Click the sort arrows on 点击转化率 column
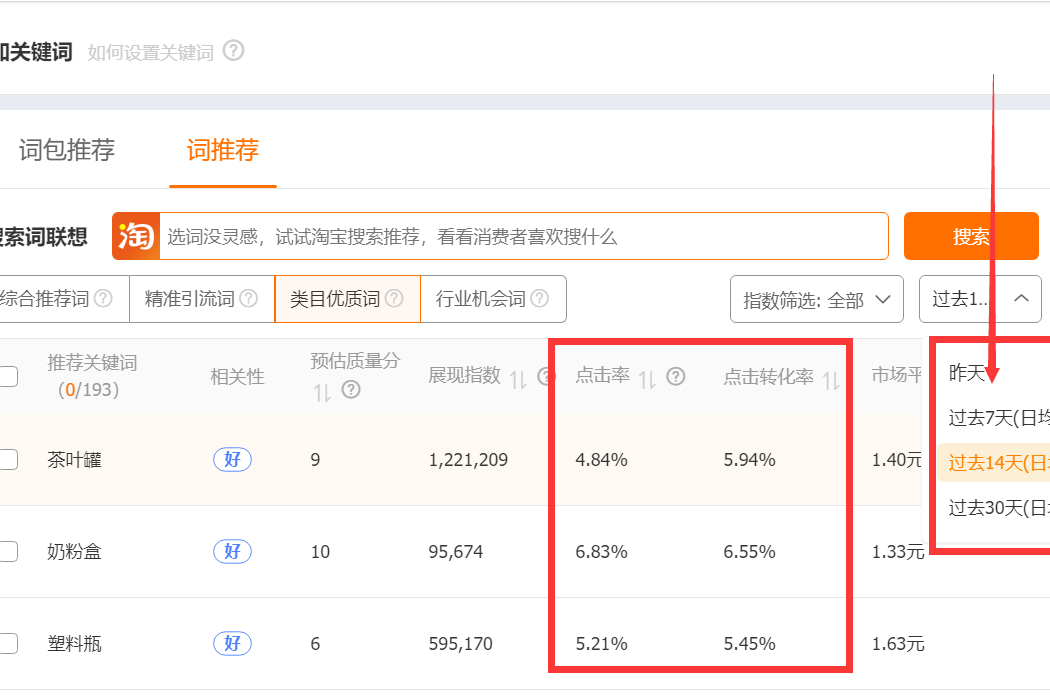Viewport: 1050px width, 700px height. click(x=829, y=378)
